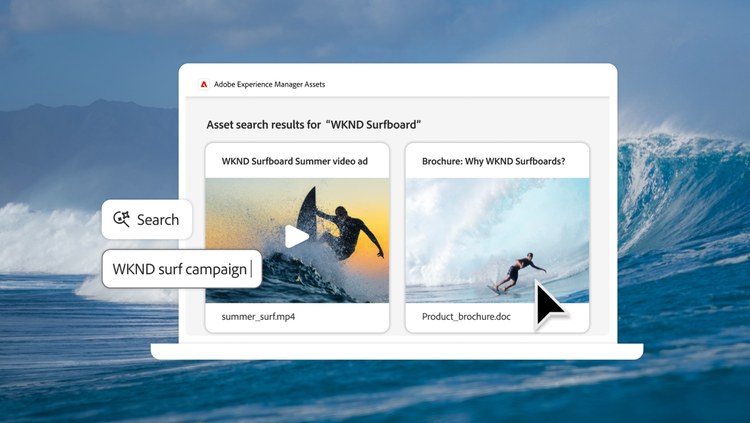Play the WKND Surfboard Summer video
Screen dimensions: 750x423
coord(297,237)
